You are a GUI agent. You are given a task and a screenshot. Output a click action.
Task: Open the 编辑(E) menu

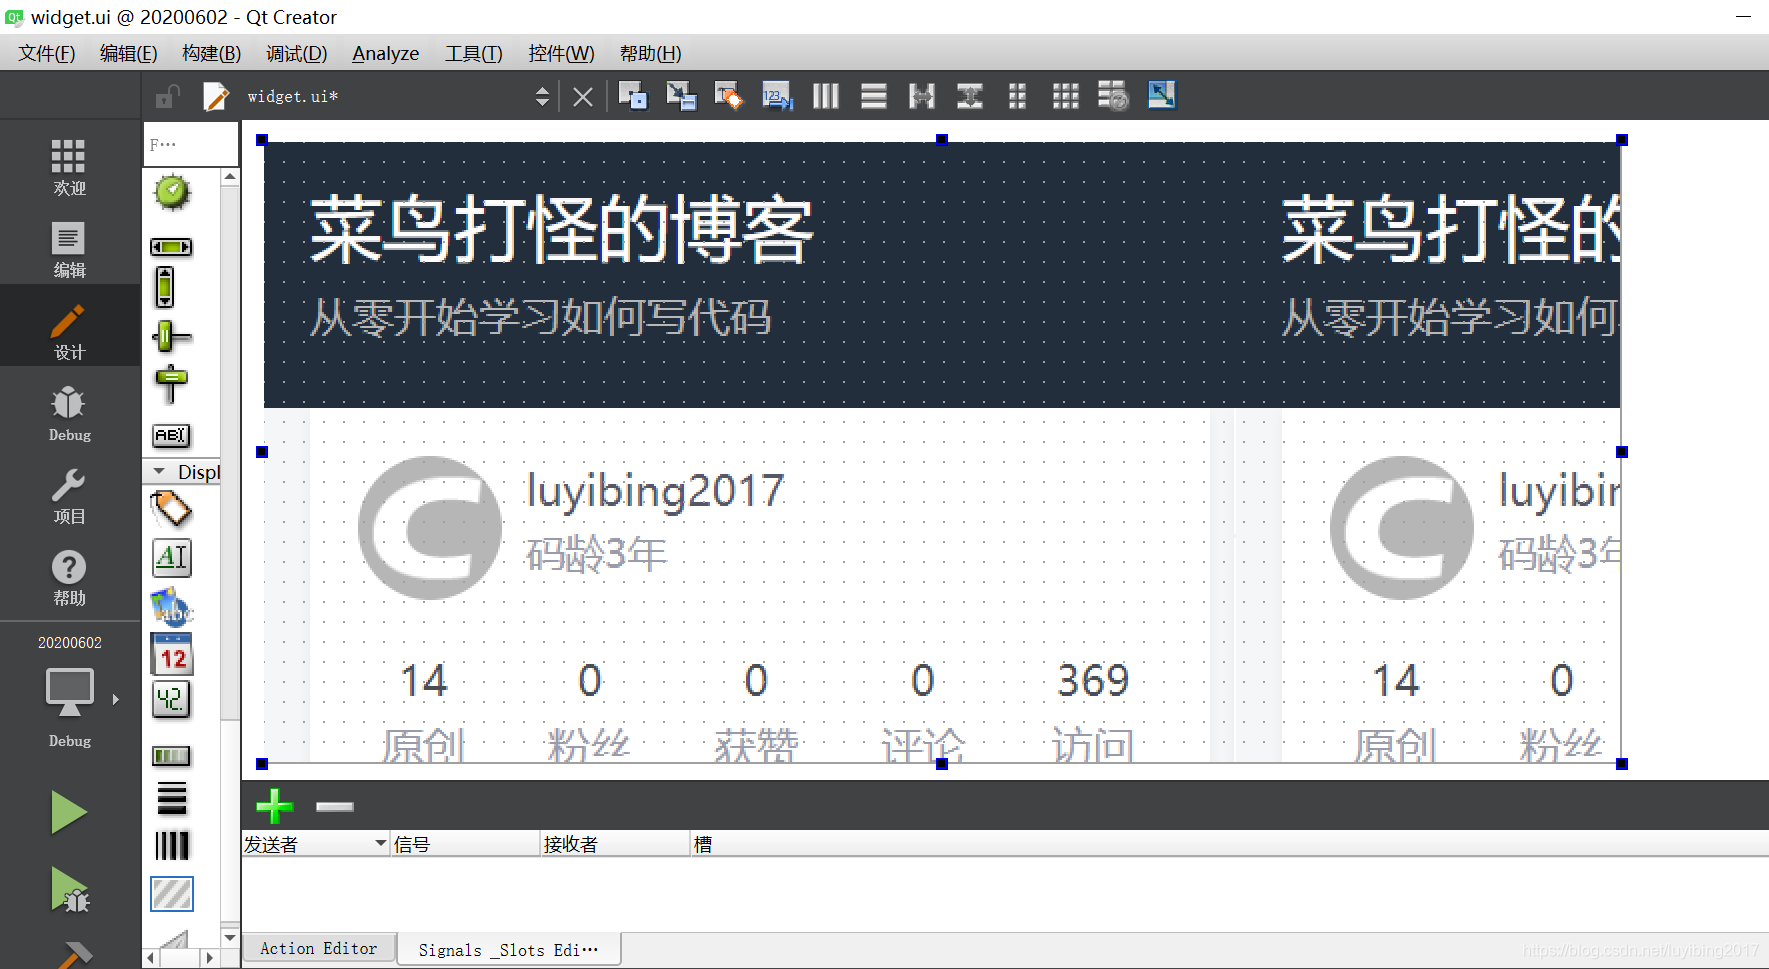pos(128,53)
